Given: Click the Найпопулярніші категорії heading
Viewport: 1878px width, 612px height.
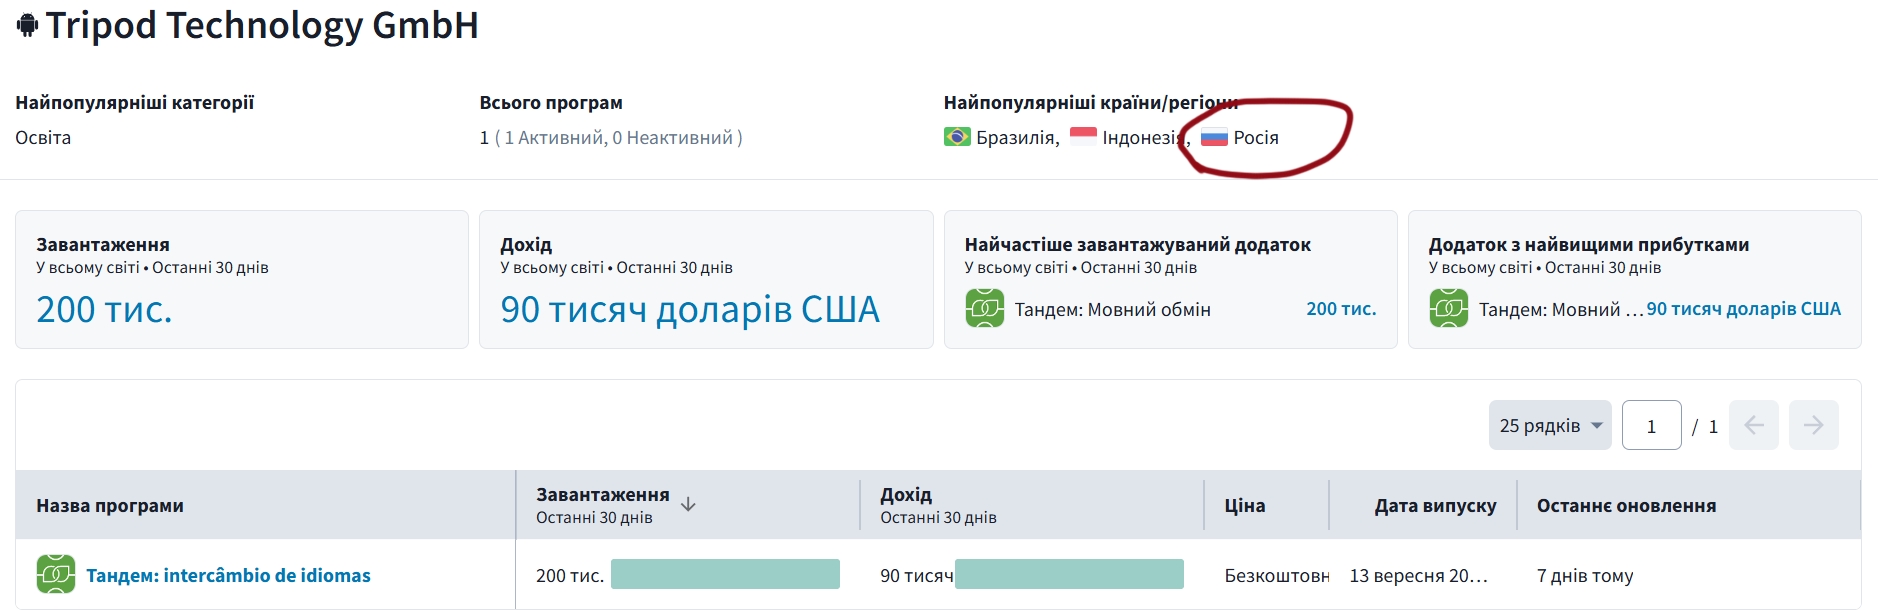Looking at the screenshot, I should pyautogui.click(x=135, y=102).
